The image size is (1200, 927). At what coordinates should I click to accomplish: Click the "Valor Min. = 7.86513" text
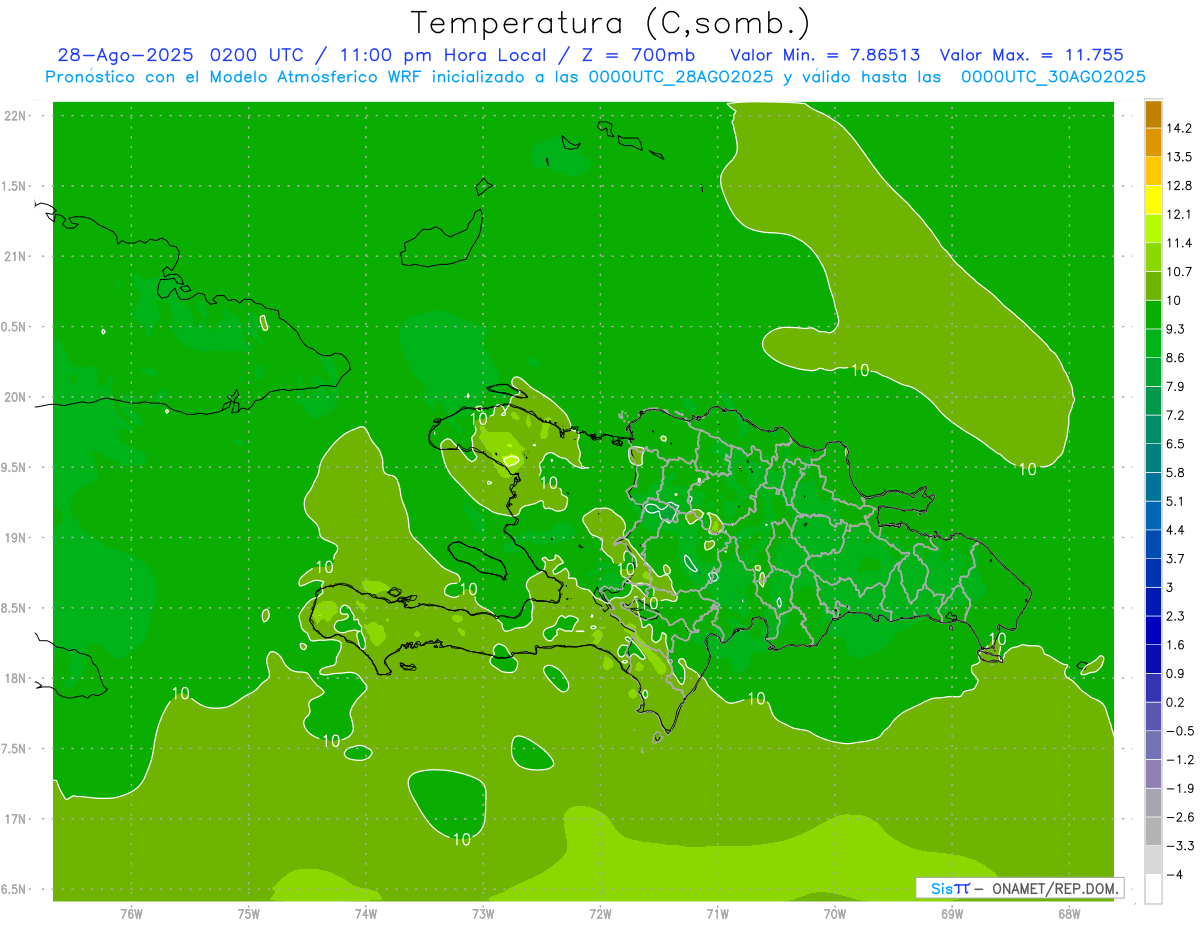(825, 55)
